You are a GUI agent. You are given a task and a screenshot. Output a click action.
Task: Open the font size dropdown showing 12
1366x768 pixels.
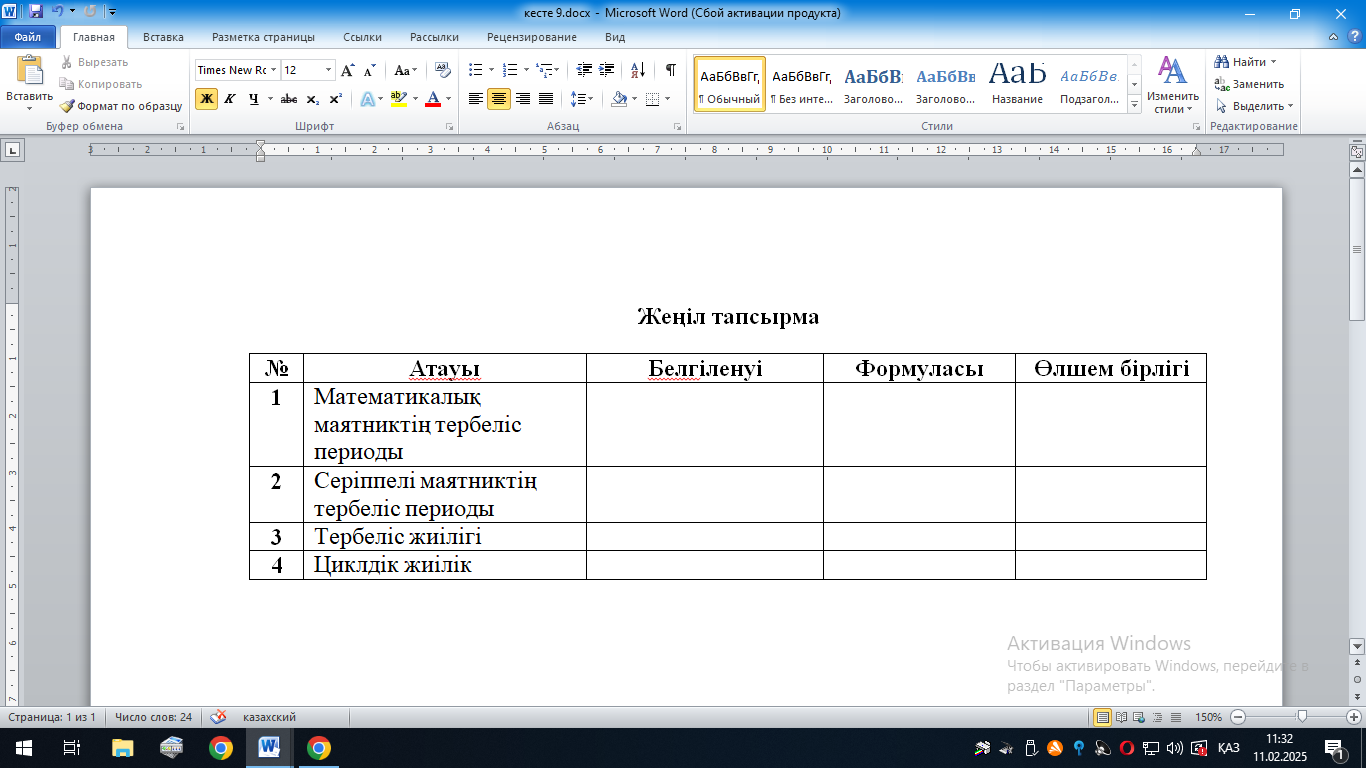coord(328,70)
